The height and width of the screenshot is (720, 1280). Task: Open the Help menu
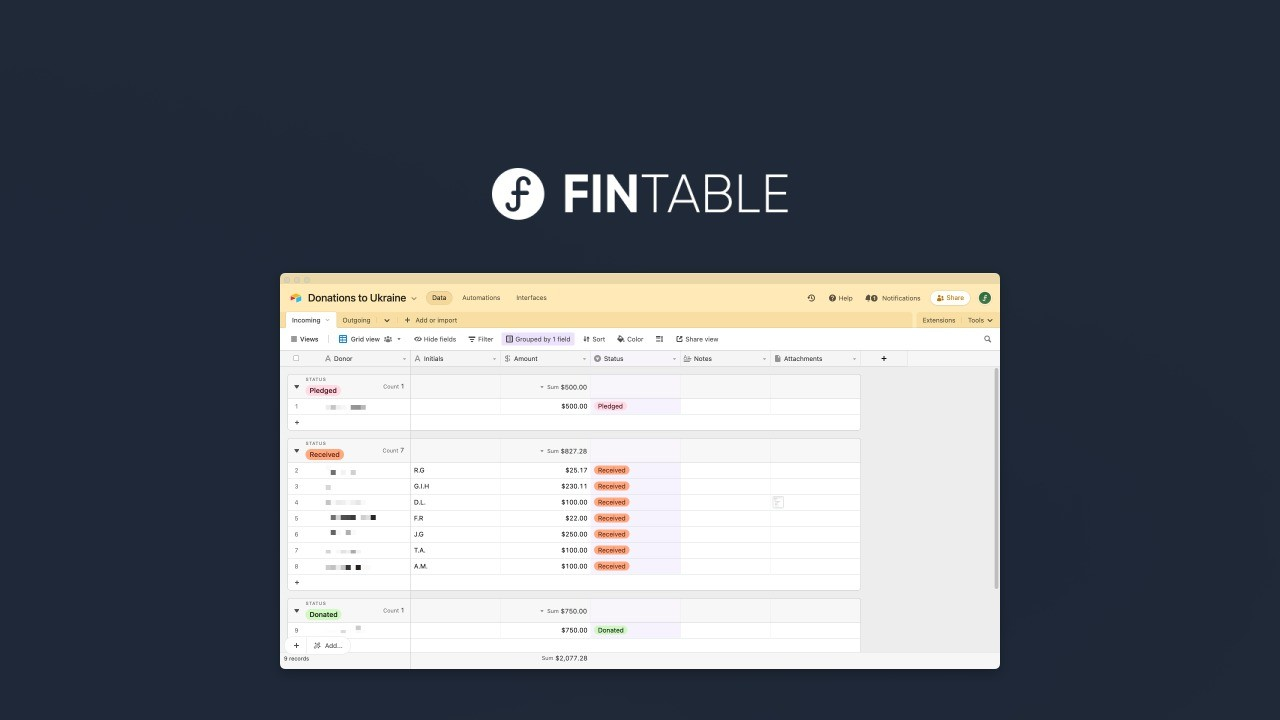coord(840,298)
